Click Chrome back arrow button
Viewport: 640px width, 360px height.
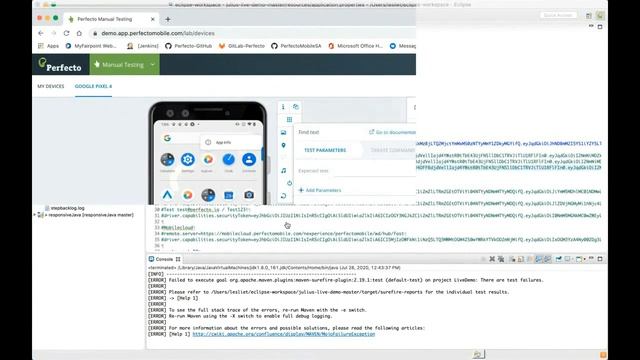pos(41,33)
